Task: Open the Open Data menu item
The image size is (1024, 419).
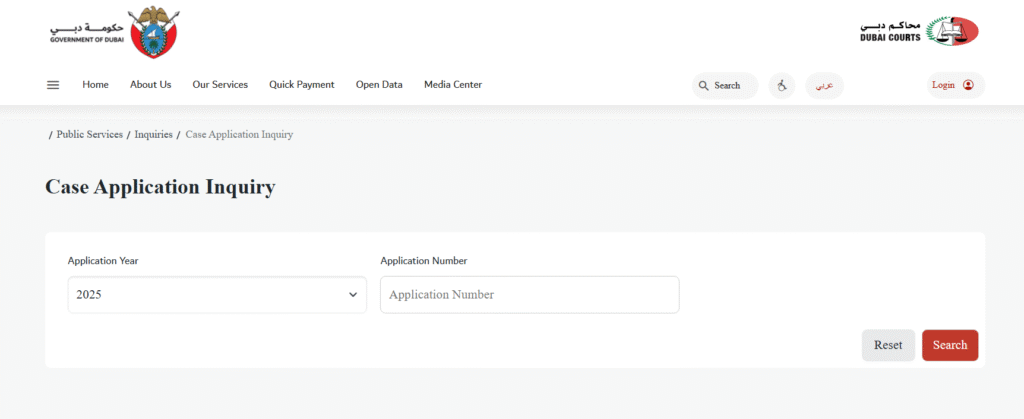Action: pyautogui.click(x=379, y=85)
